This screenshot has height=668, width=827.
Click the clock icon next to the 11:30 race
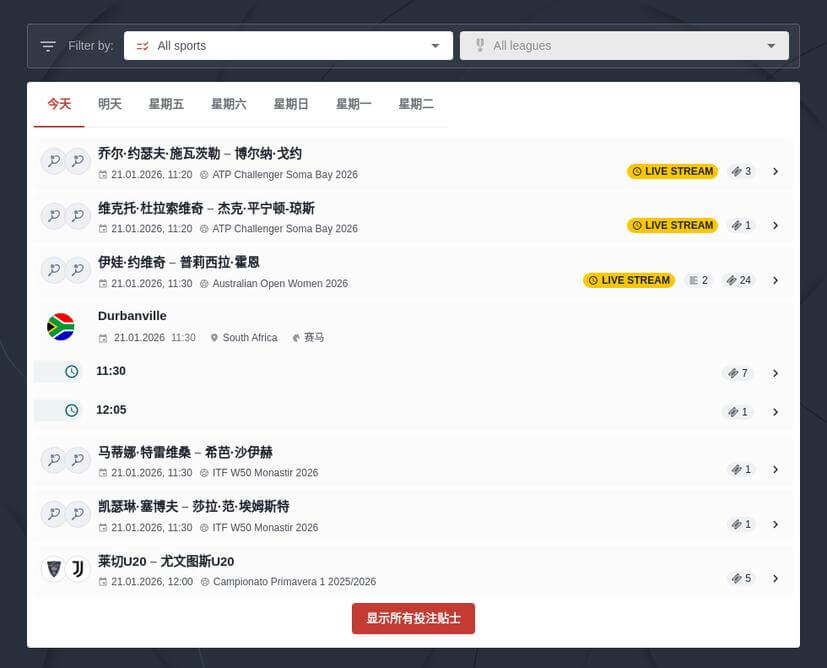tap(70, 371)
